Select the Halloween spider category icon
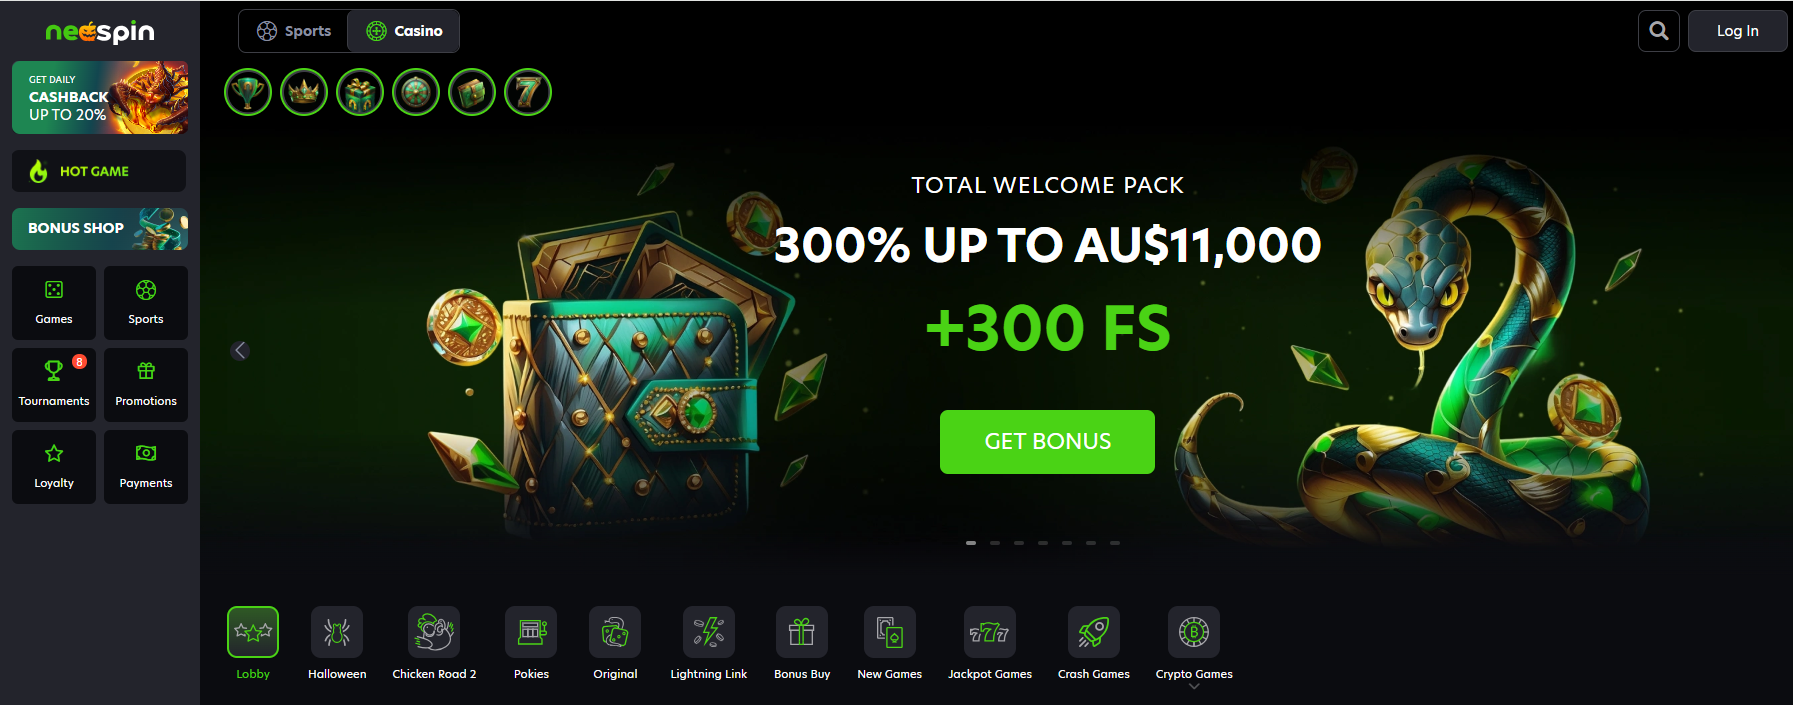 click(337, 632)
